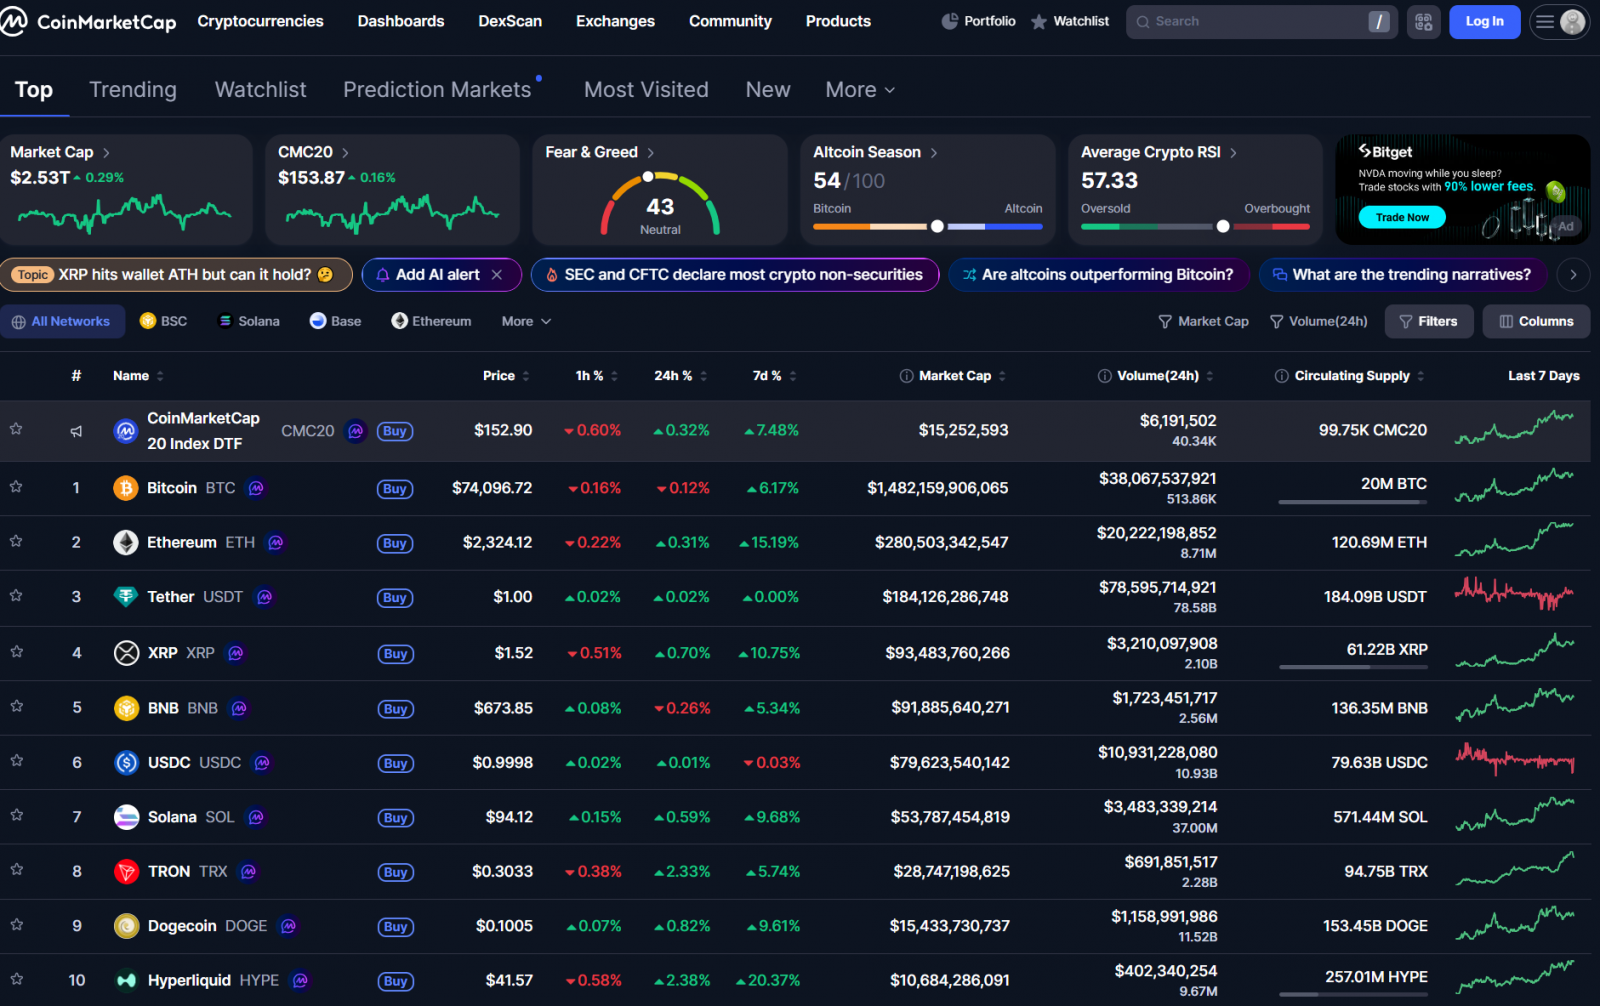Screen dimensions: 1600x1006
Task: Open the Filters panel
Action: 1428,321
